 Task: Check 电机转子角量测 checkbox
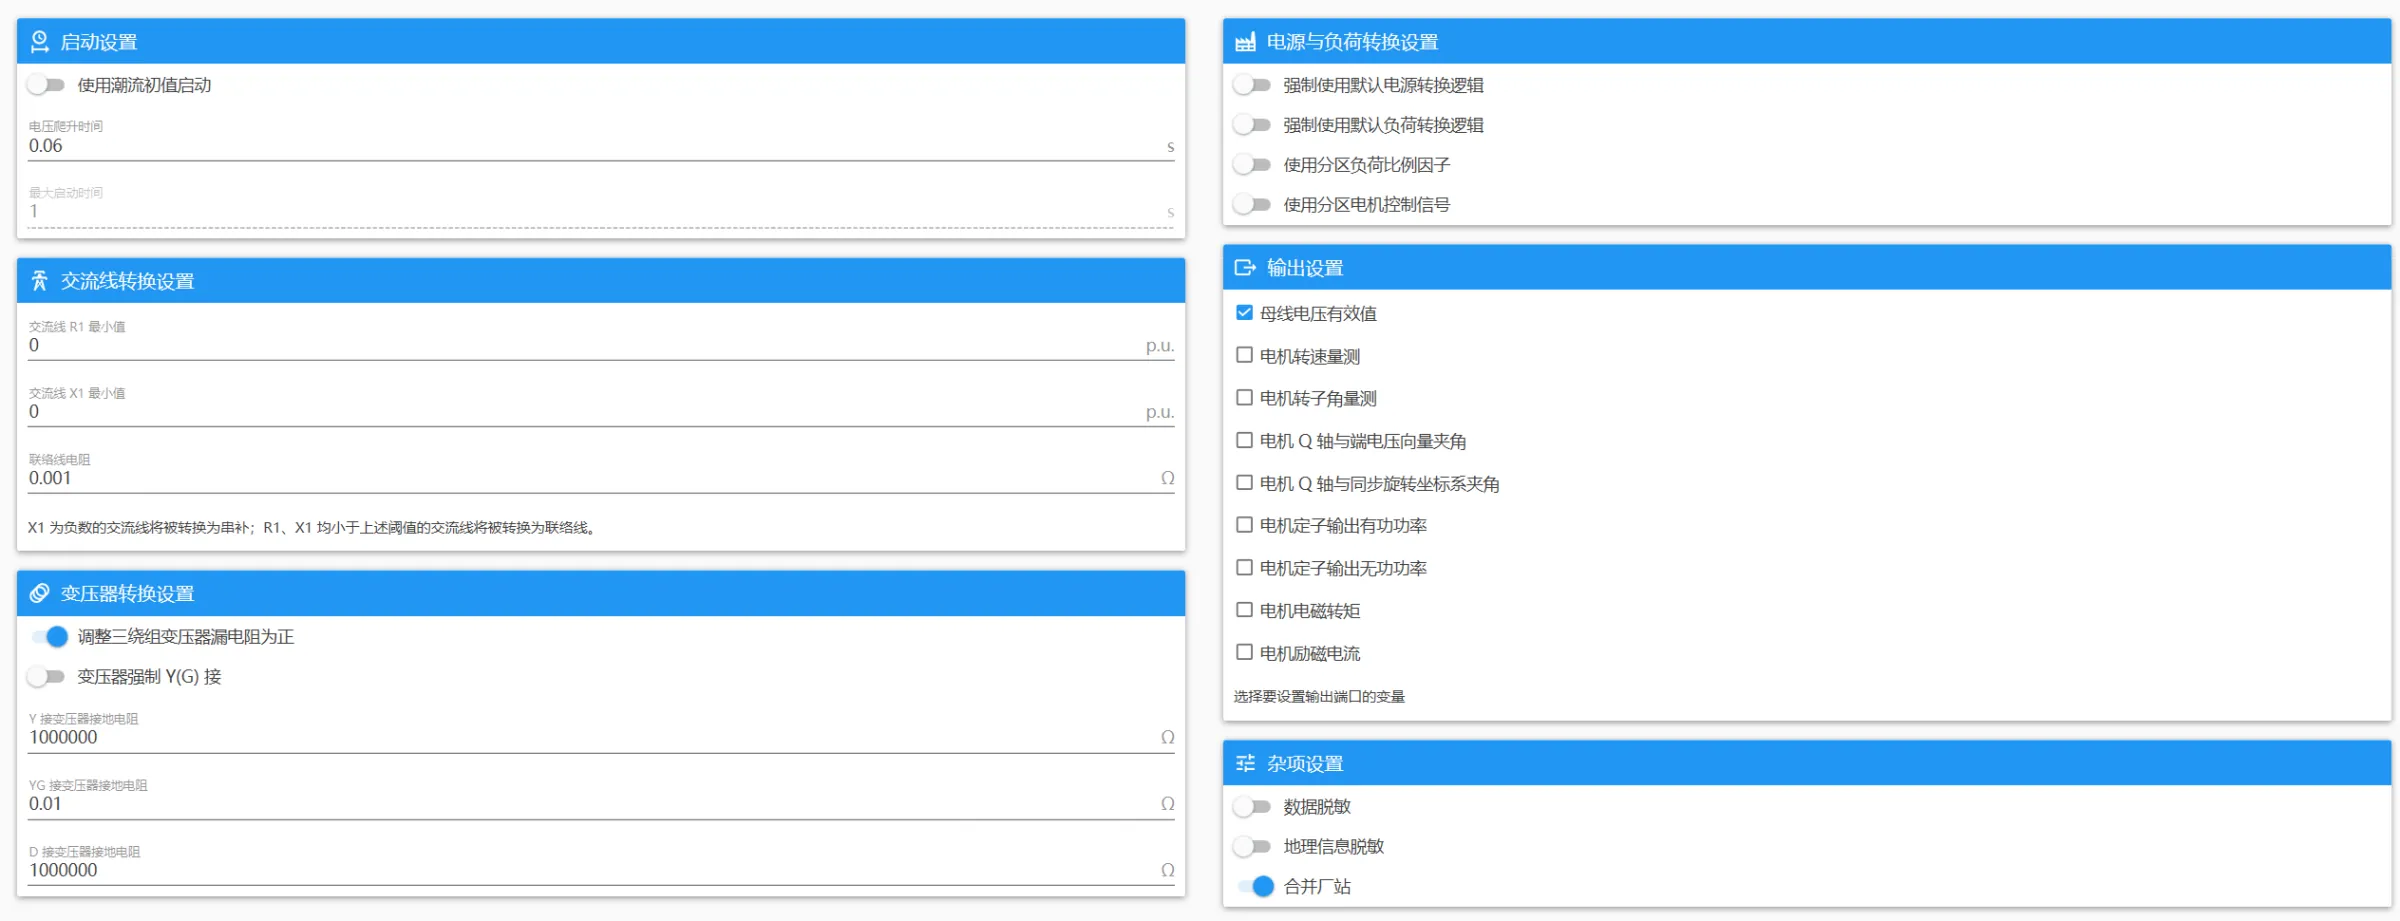click(x=1244, y=398)
